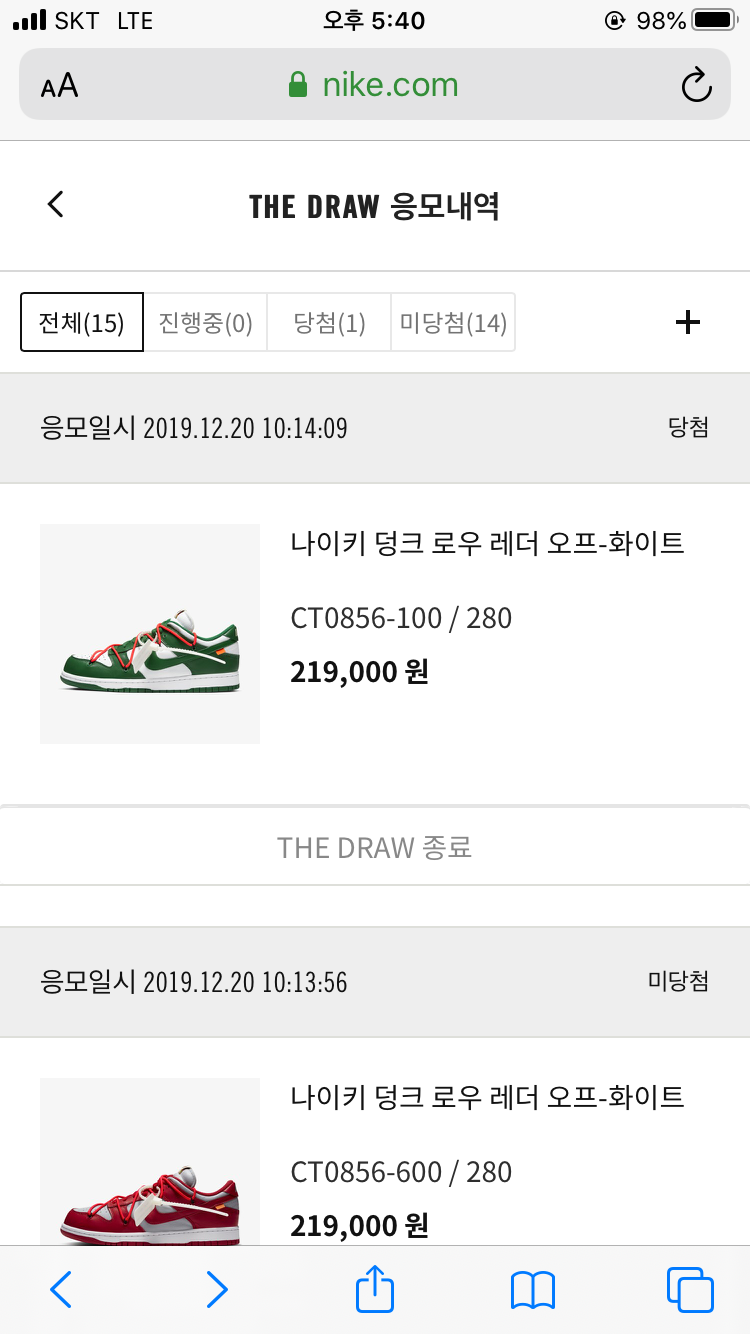750x1334 pixels.
Task: Open the Safari bookmarks icon
Action: tap(532, 1290)
